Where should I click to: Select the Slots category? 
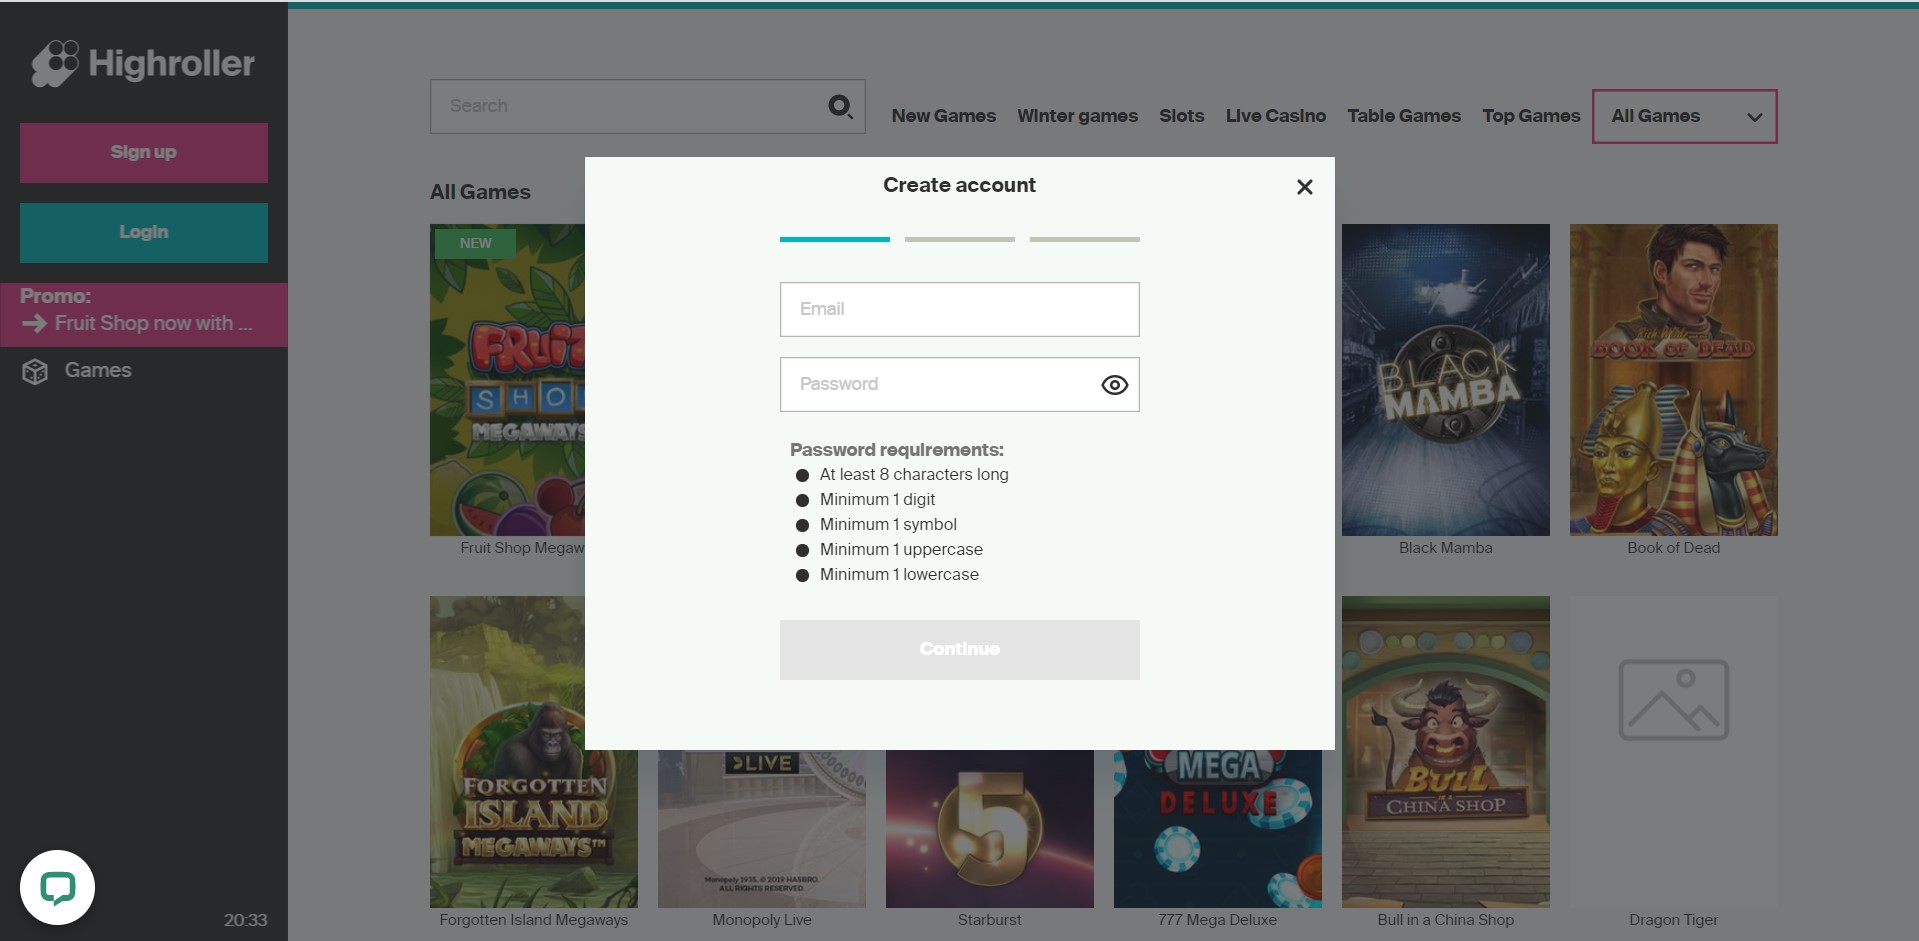click(x=1181, y=116)
